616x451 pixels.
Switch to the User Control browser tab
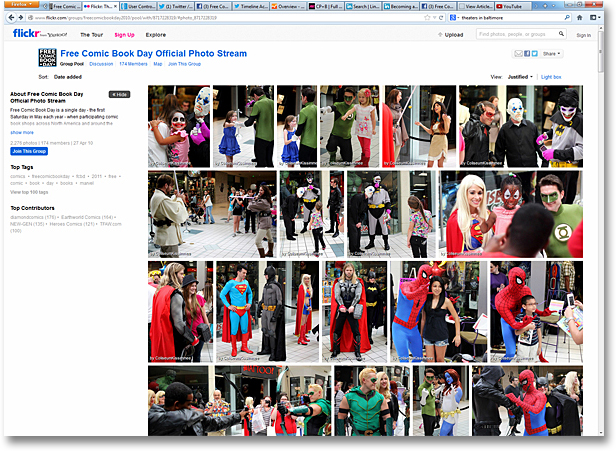pyautogui.click(x=138, y=6)
